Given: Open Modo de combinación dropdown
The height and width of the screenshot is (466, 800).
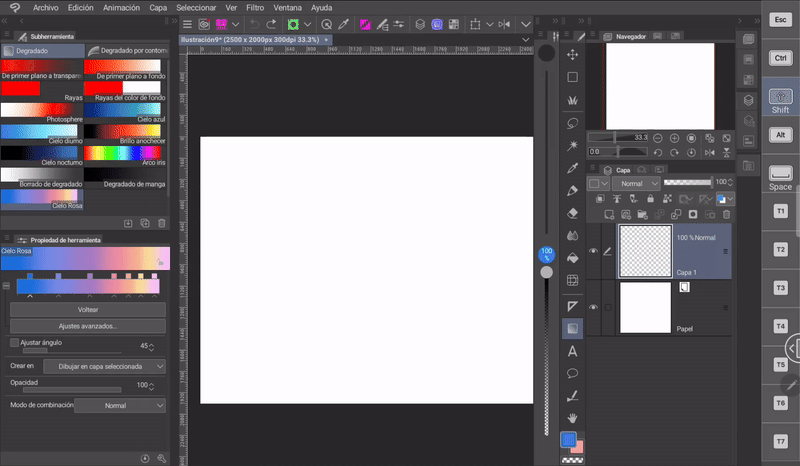Looking at the screenshot, I should 121,405.
